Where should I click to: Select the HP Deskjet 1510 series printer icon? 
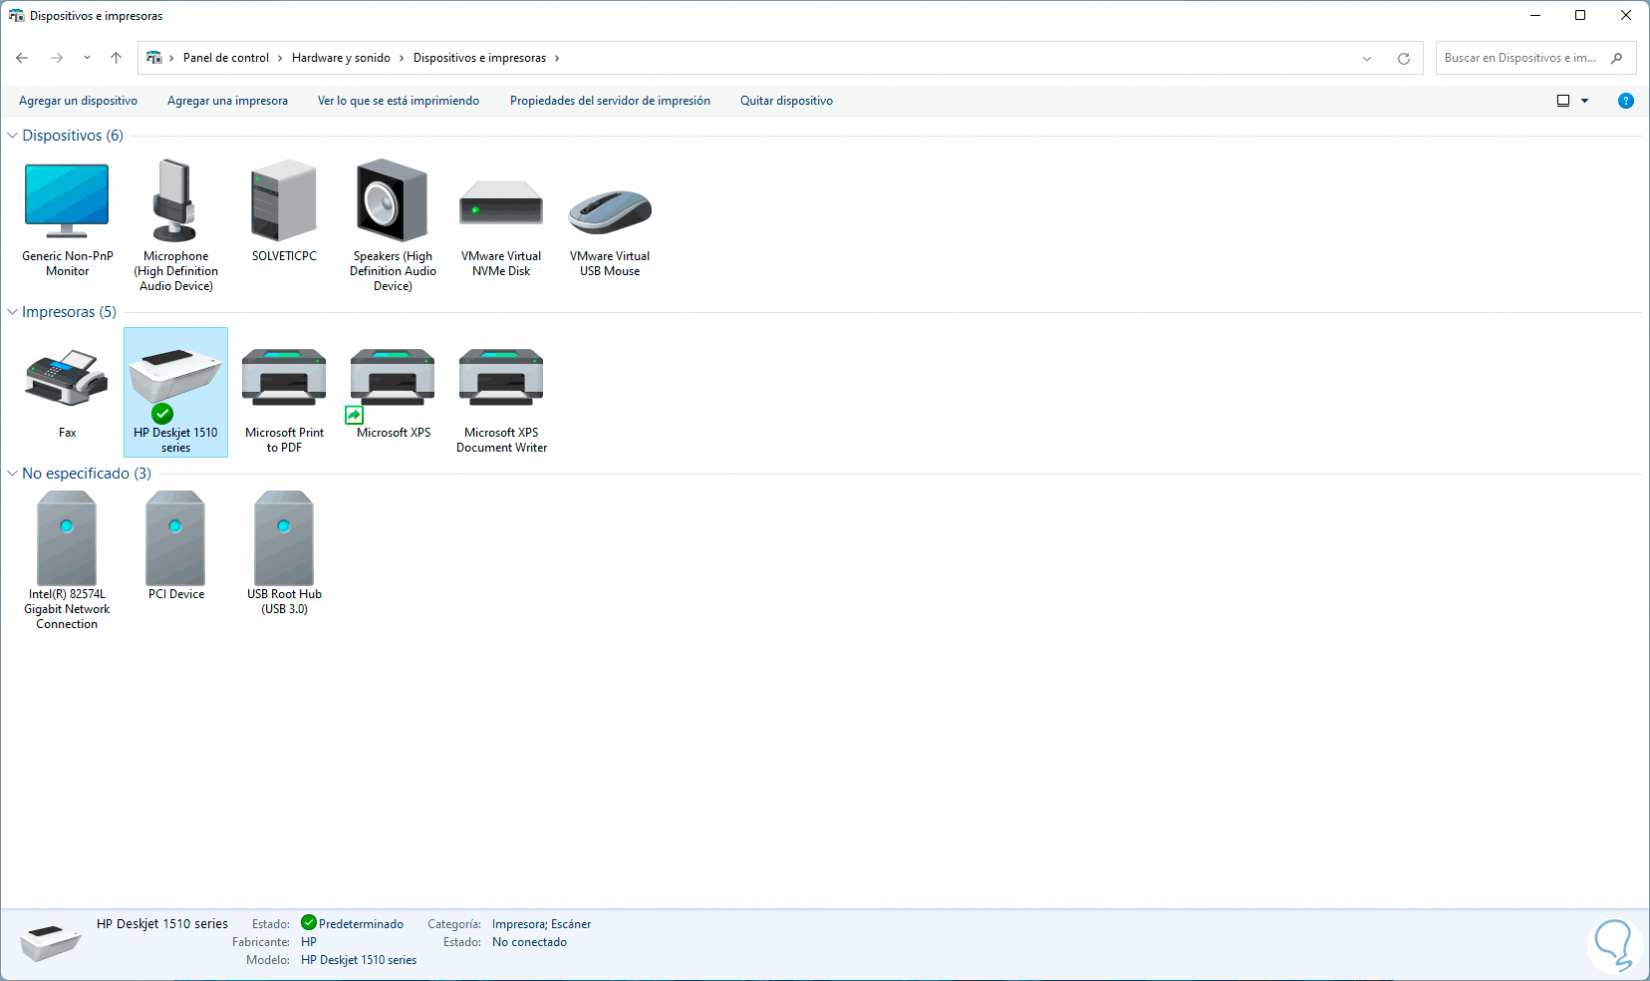[175, 376]
